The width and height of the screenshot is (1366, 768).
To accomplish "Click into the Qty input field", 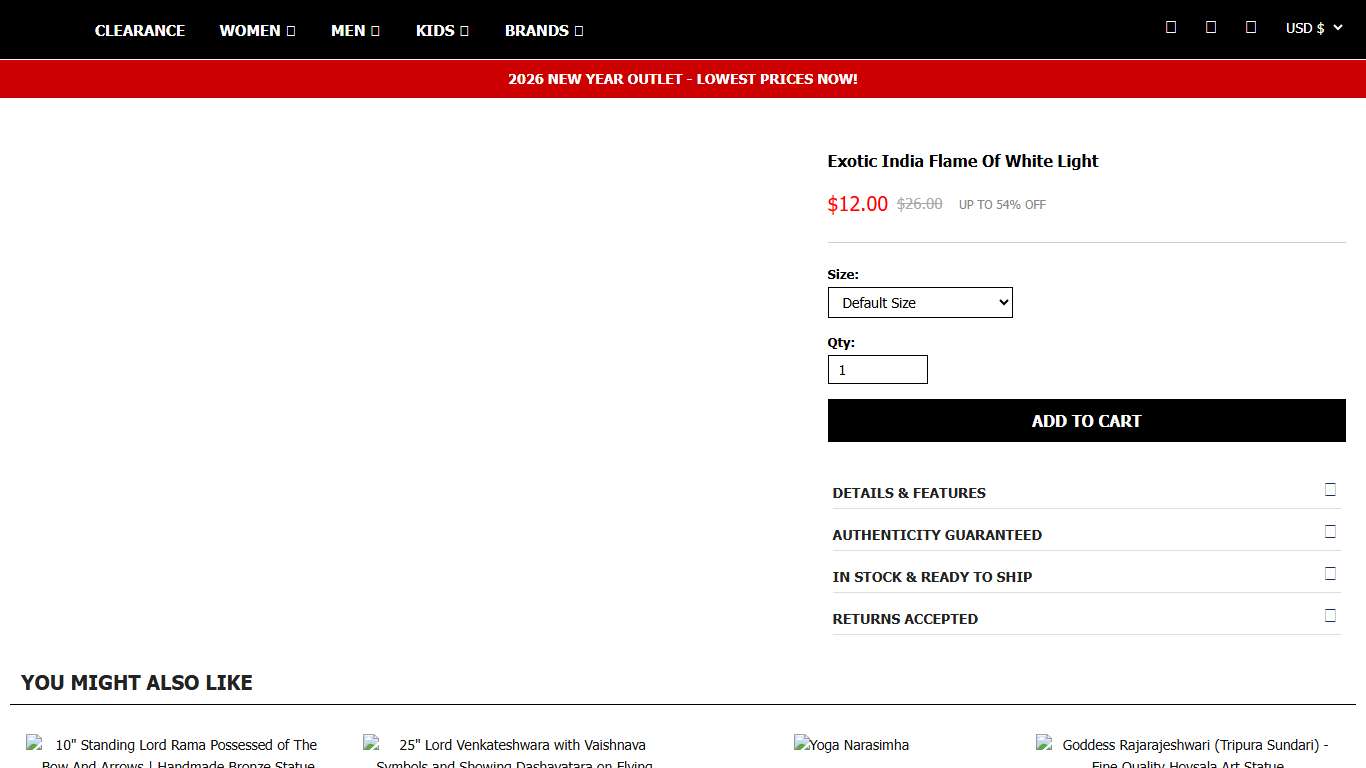I will pos(877,370).
